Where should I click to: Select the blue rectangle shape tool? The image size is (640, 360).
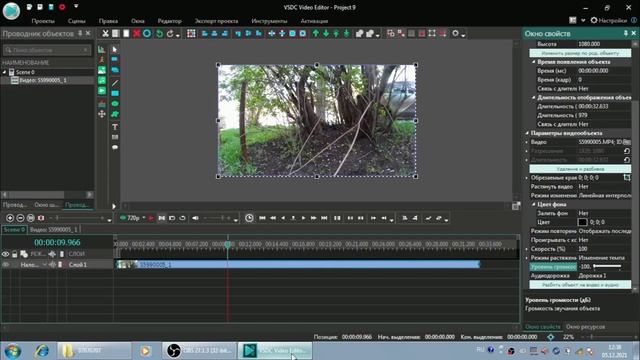[x=115, y=93]
